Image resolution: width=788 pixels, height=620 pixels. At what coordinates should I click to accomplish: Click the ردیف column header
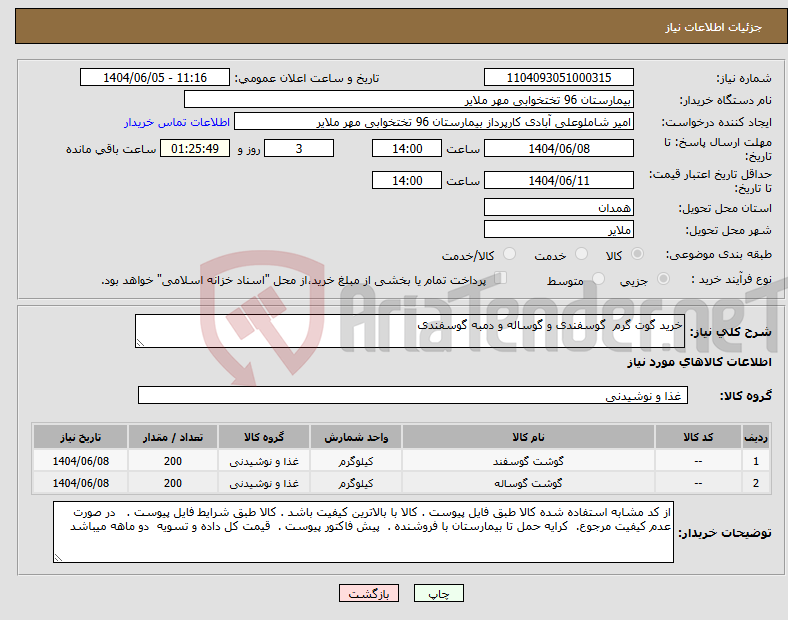click(755, 437)
